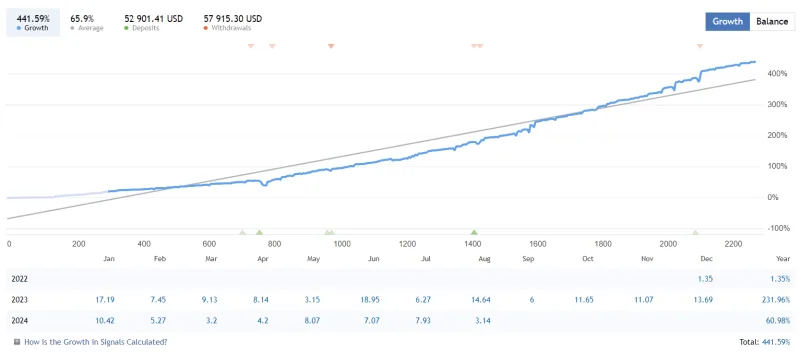
Task: Click the green Deposits legend dot
Action: (127, 28)
